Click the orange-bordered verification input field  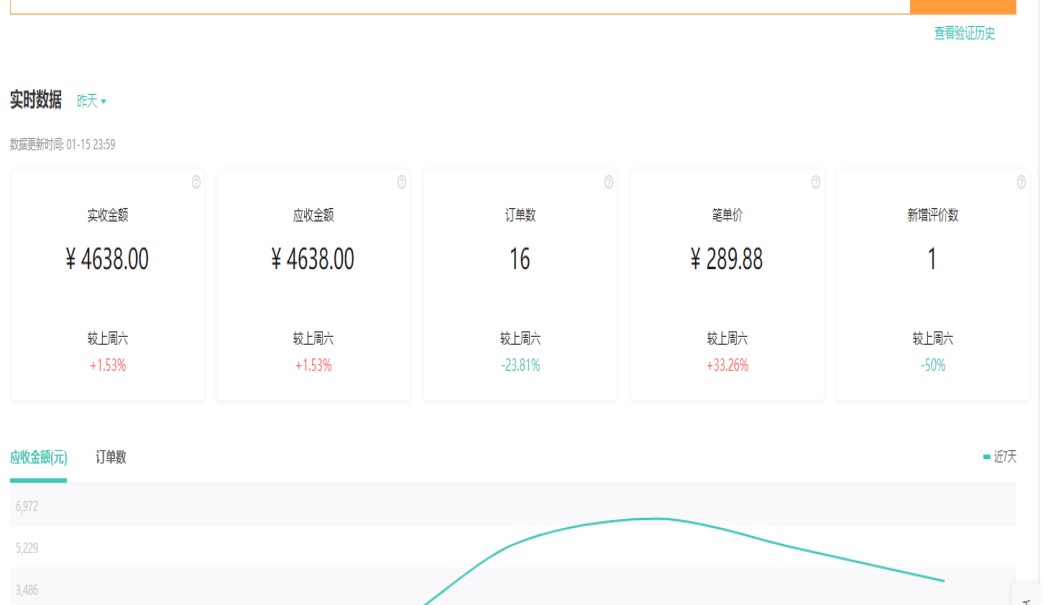click(x=459, y=6)
